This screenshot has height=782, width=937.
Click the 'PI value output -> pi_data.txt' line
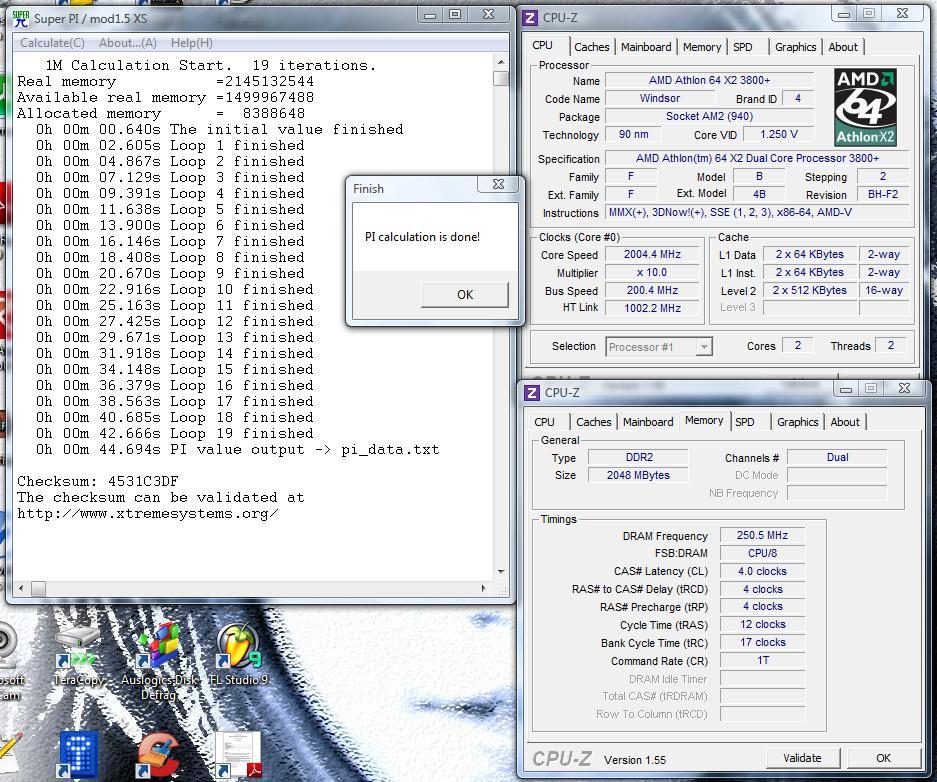pos(238,449)
